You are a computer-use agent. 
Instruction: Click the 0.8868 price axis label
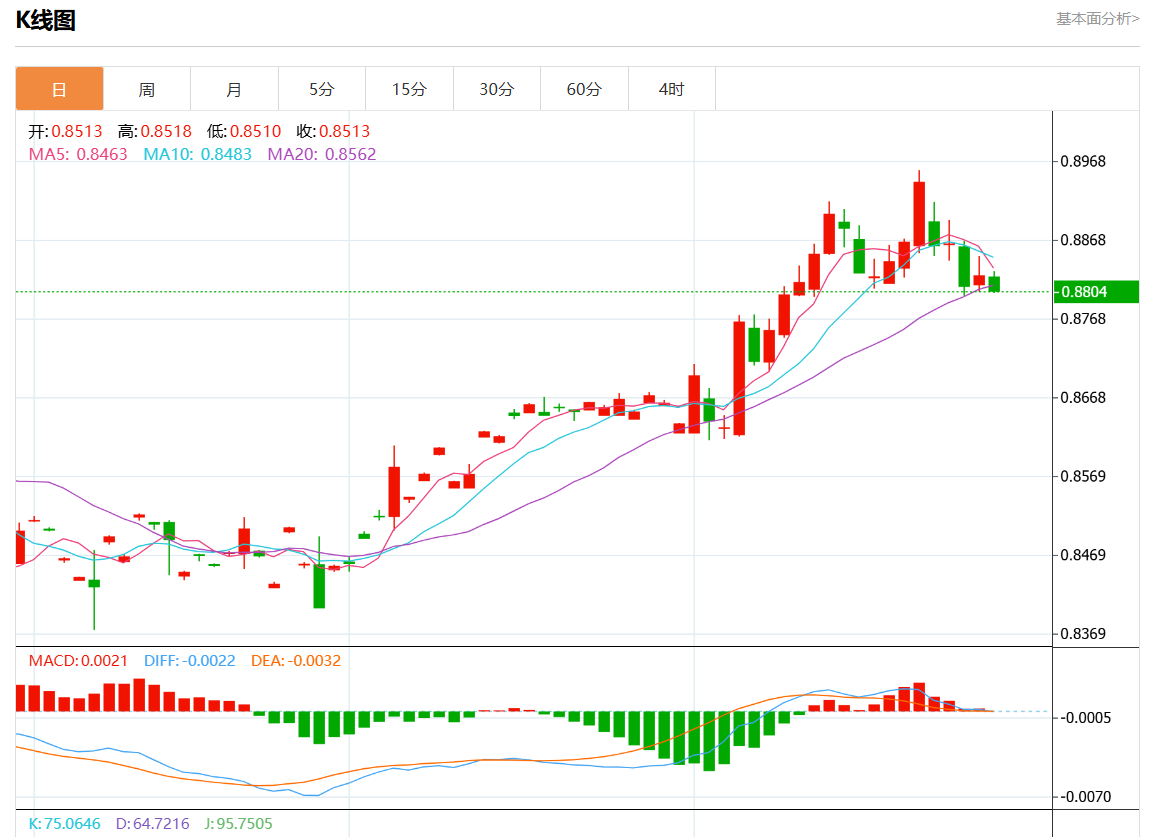point(1083,241)
